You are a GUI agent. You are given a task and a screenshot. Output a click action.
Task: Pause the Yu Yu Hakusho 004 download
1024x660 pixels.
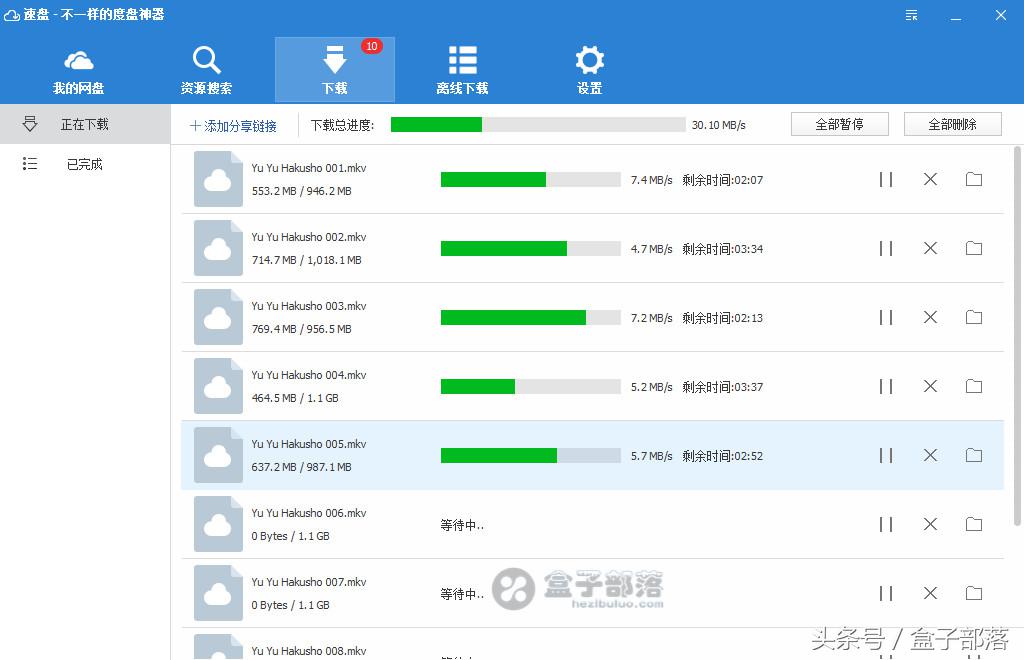click(885, 386)
